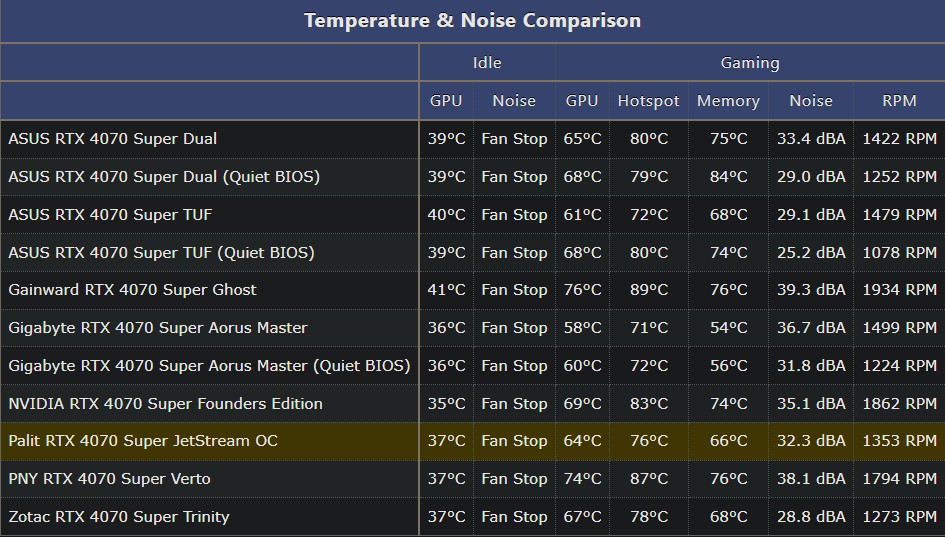Click Gigabyte Aorus Master (Quiet BIOS) name
Image resolution: width=945 pixels, height=537 pixels.
point(209,366)
